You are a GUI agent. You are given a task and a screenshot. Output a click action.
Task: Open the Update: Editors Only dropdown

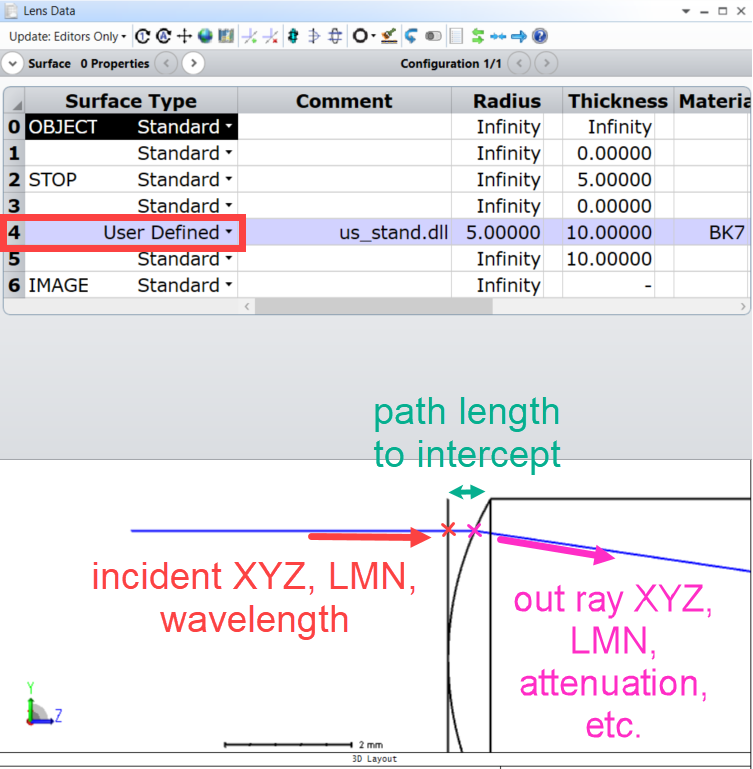[67, 36]
